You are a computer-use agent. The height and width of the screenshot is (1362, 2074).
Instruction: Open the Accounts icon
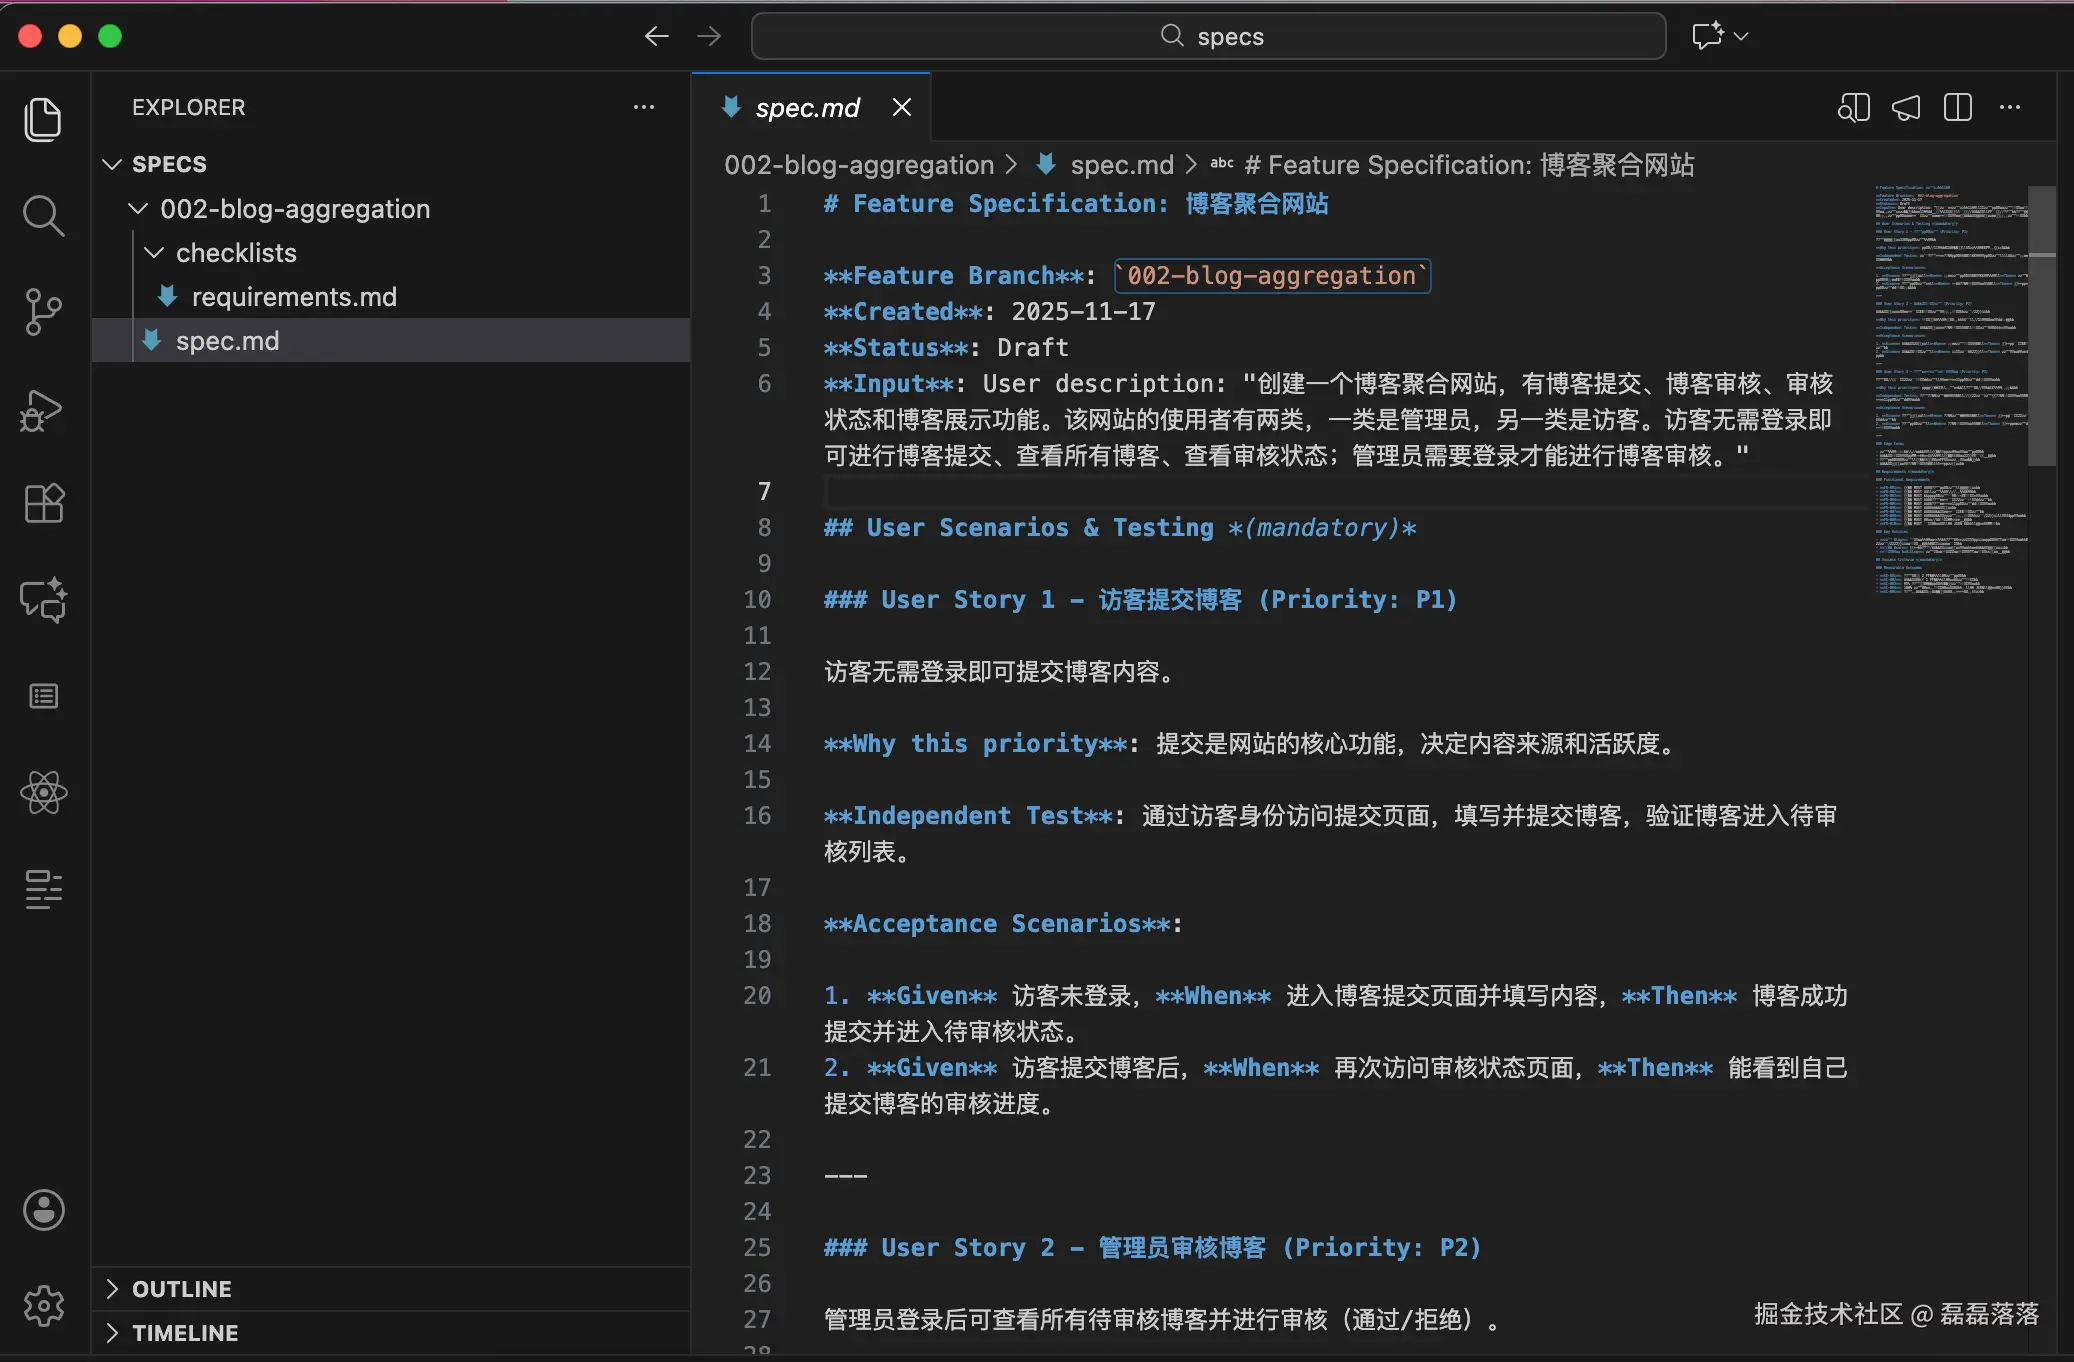click(43, 1210)
